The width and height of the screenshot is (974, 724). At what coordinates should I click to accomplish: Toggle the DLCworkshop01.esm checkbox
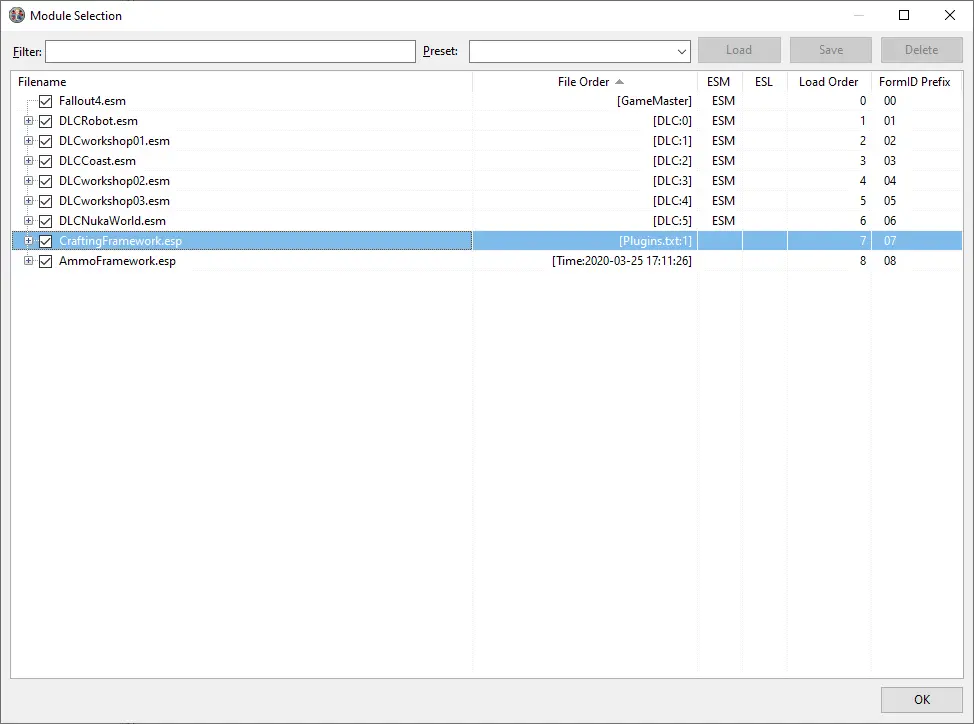tap(45, 141)
